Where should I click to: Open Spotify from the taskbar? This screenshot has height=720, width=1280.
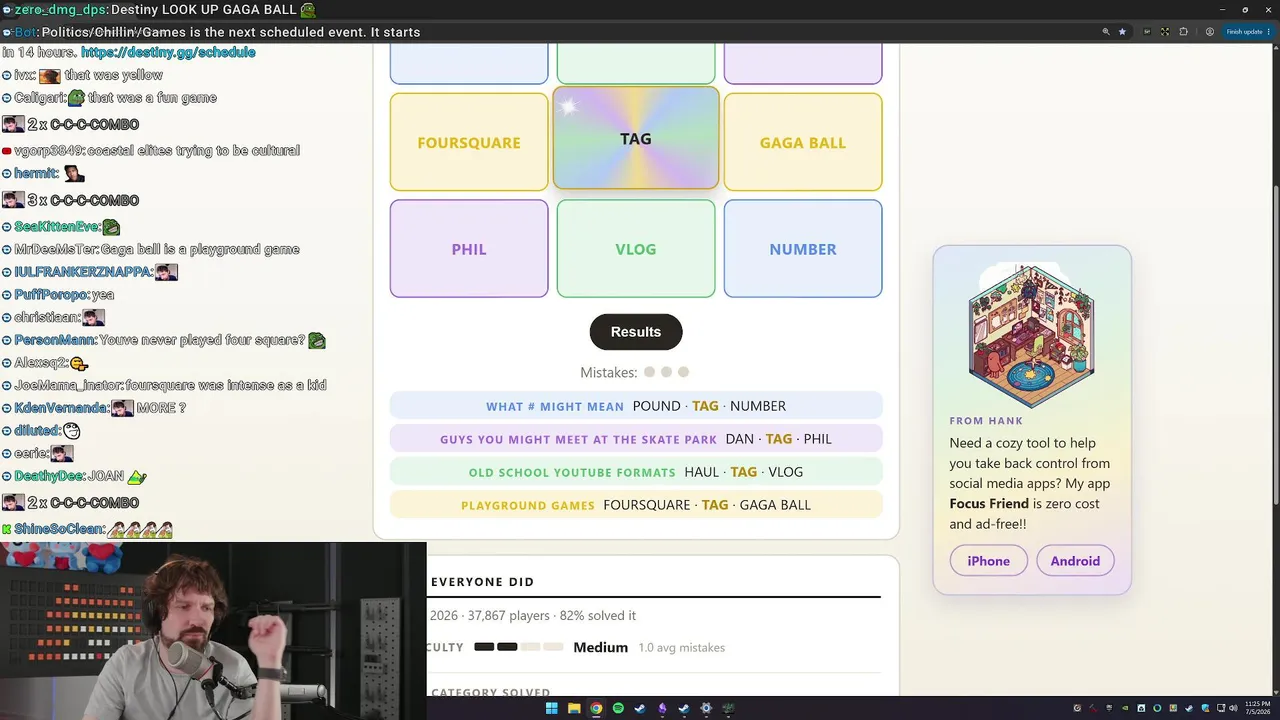click(618, 708)
